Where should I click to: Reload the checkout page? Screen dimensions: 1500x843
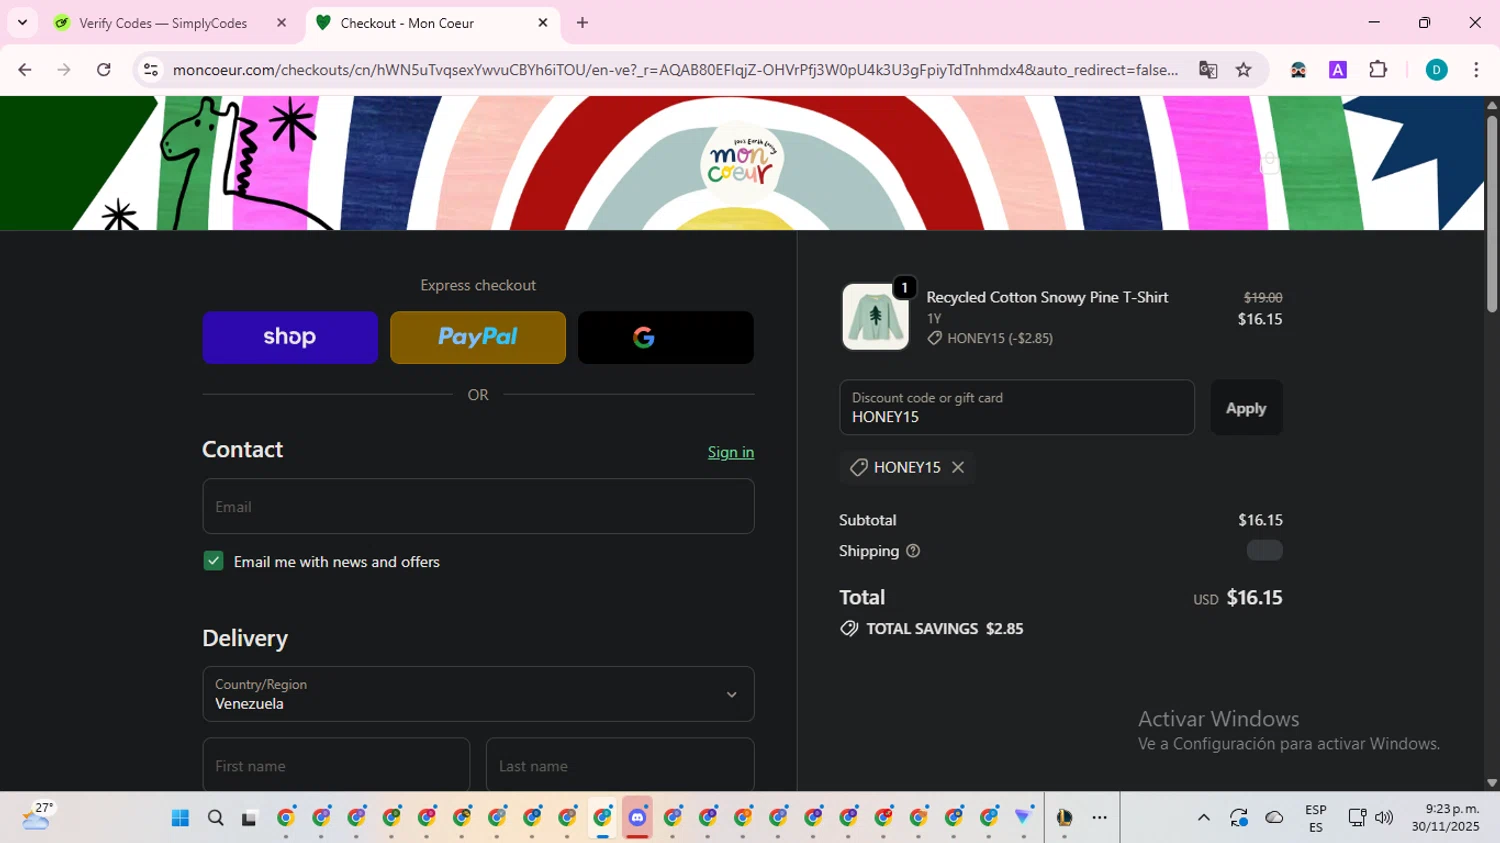pos(104,70)
